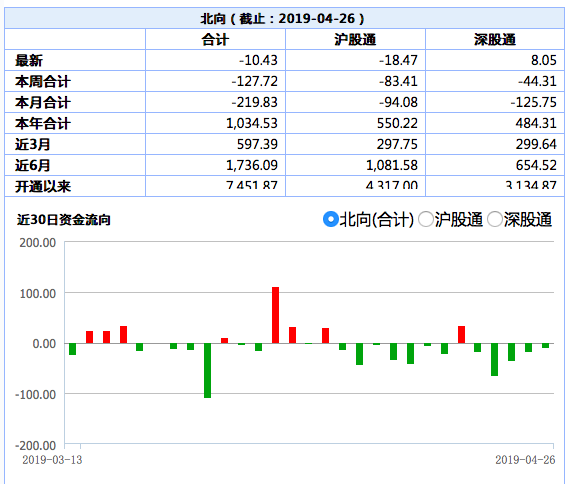Click the 深股通 table column header

click(495, 39)
